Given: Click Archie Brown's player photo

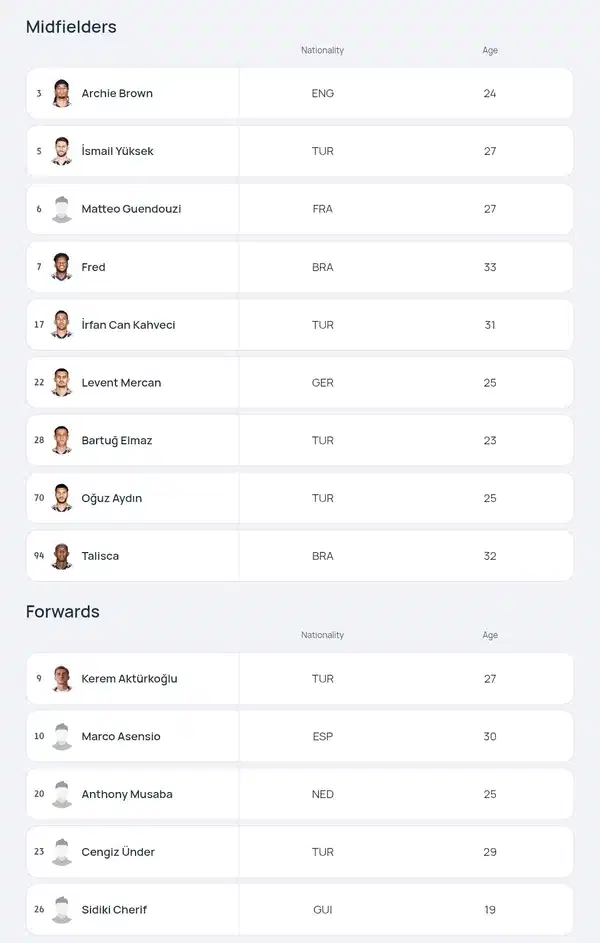Looking at the screenshot, I should [62, 93].
